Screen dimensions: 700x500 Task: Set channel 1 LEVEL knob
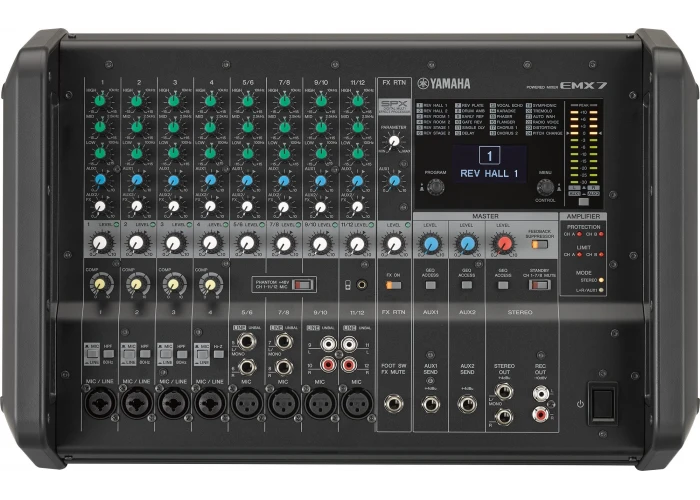[100, 243]
